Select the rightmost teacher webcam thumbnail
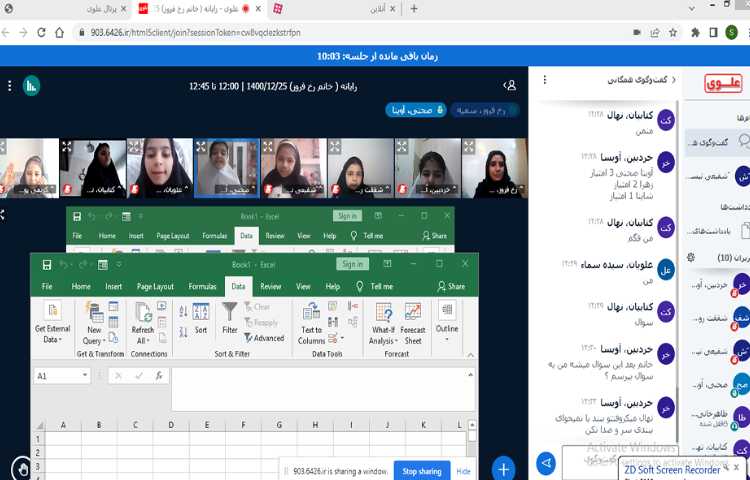This screenshot has height=480, width=750. [x=494, y=168]
